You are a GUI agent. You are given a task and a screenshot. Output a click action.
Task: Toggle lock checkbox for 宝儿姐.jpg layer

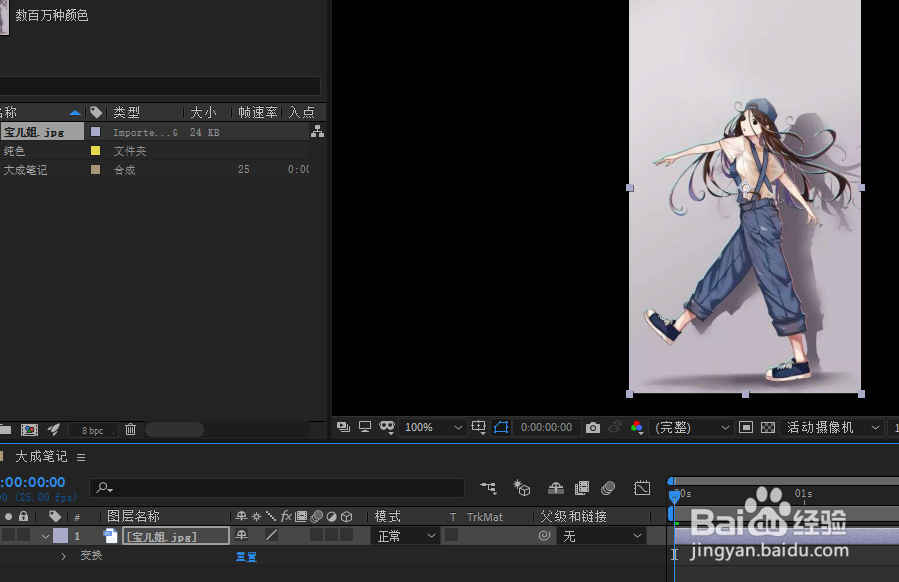[x=24, y=535]
